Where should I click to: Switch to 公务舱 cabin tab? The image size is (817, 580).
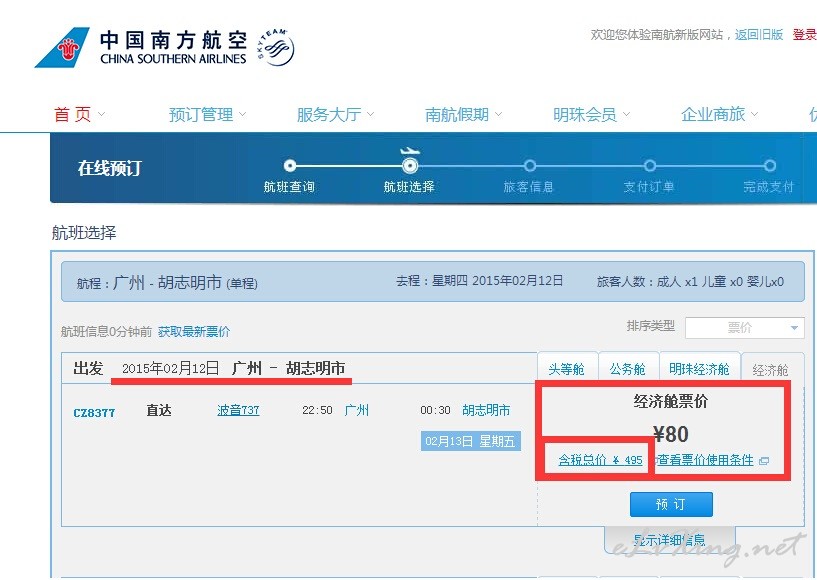tap(628, 368)
